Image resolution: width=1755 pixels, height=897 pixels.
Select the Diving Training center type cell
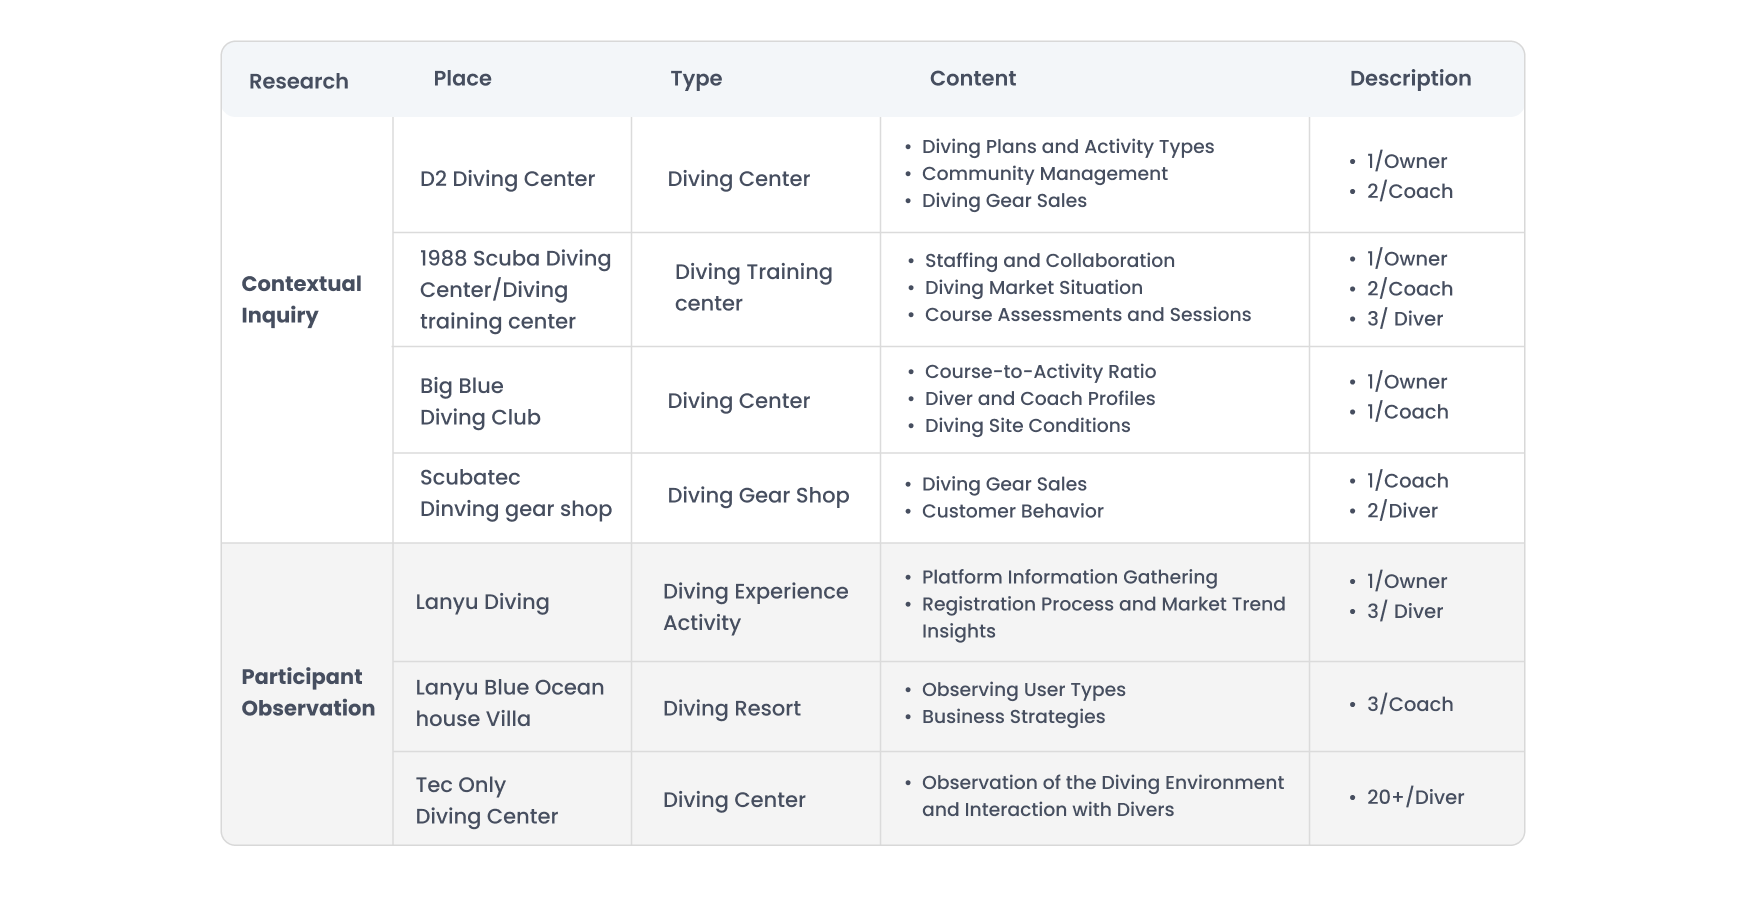pos(753,287)
